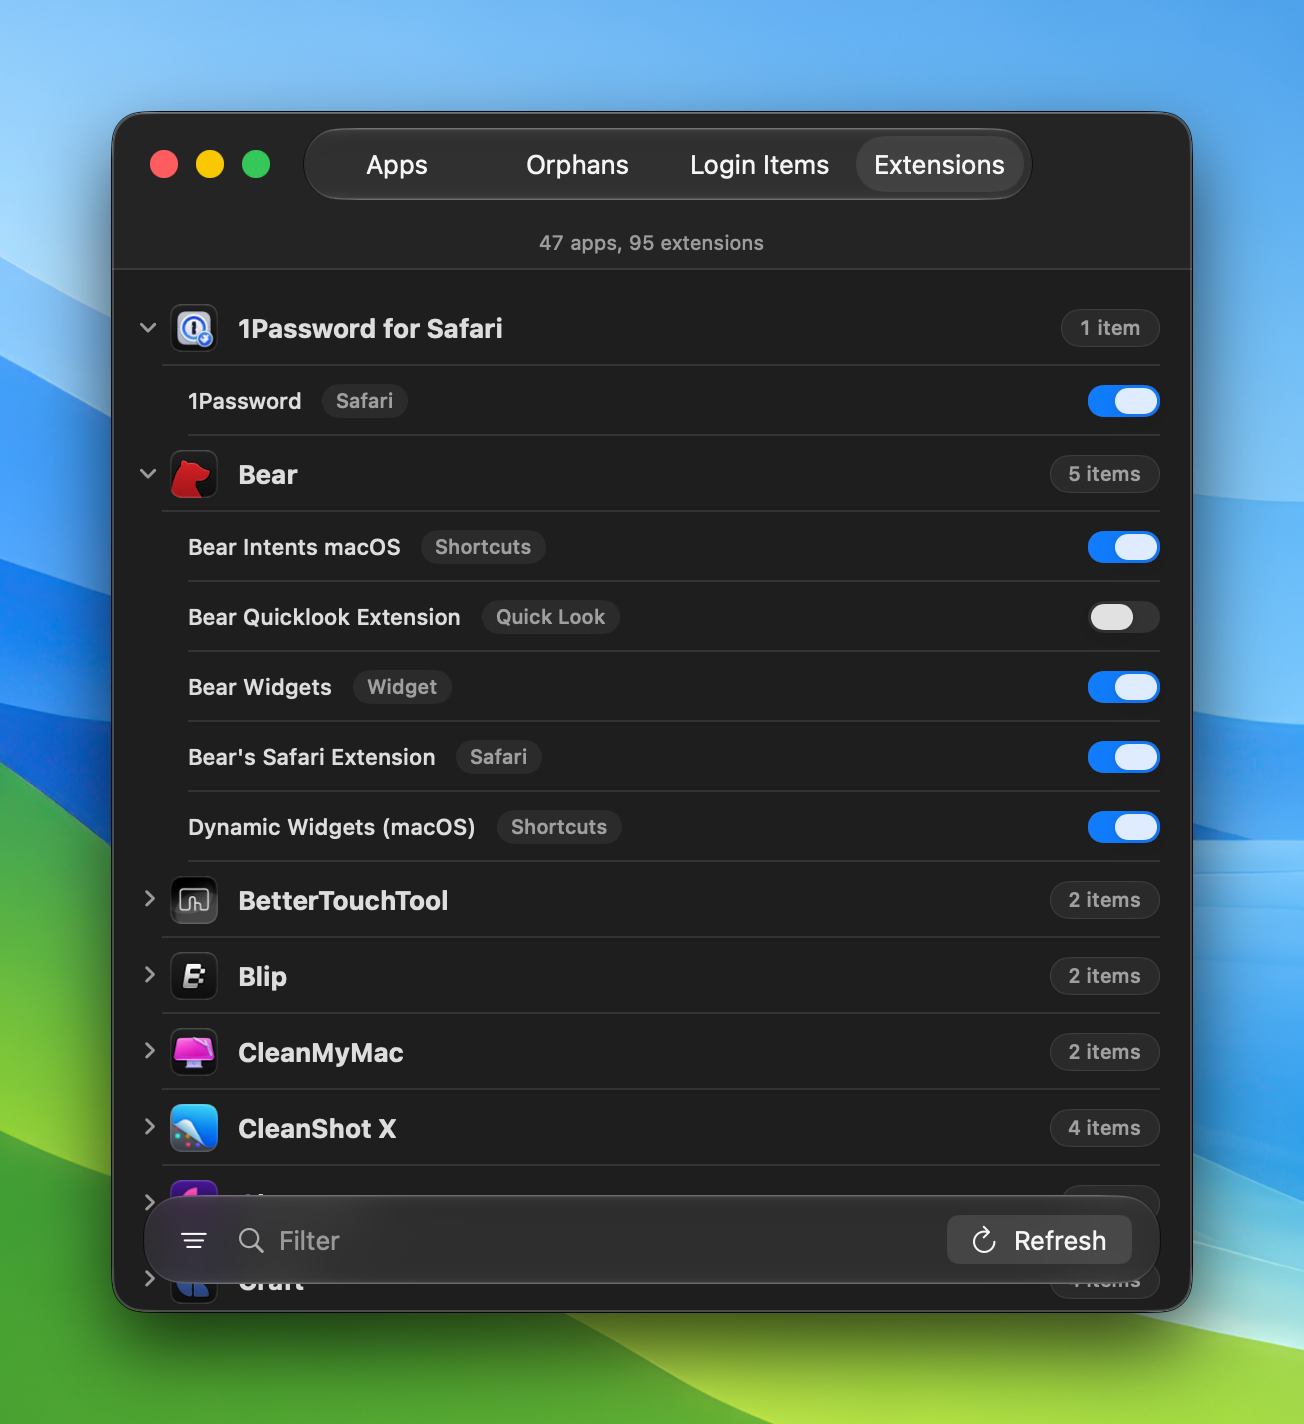Click the '5 items' badge for Bear
Screen dimensions: 1304x1424
point(1105,474)
